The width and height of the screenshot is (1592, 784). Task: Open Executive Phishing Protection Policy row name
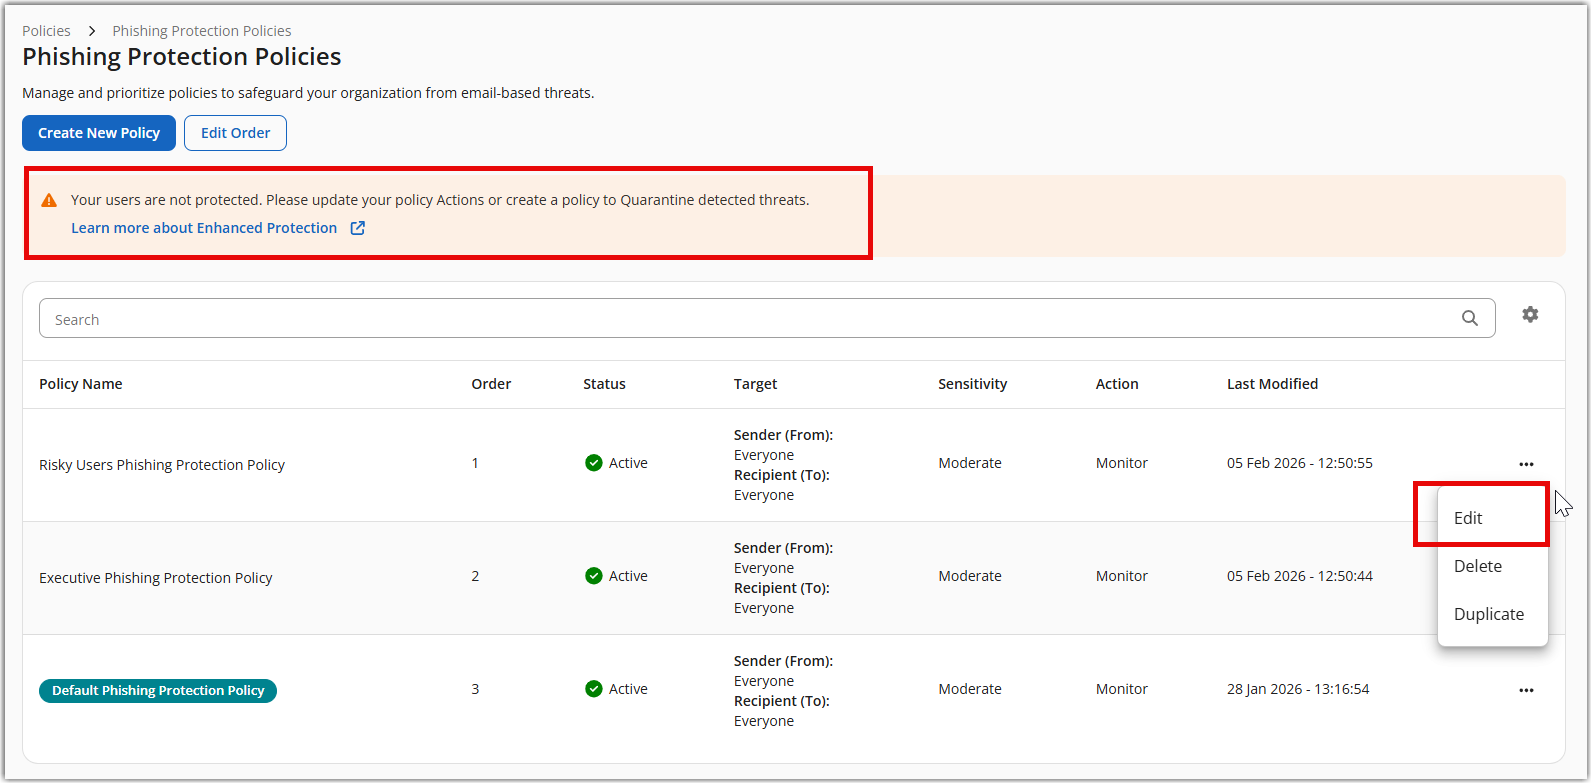coord(156,578)
